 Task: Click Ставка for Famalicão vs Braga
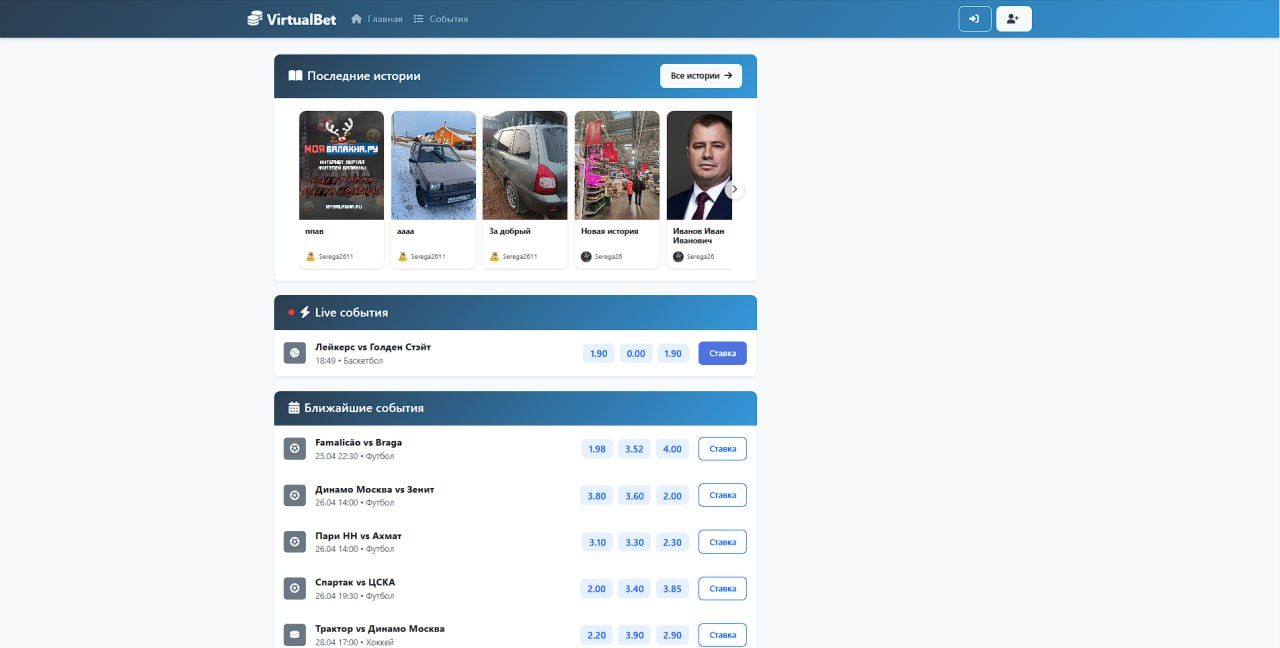tap(722, 449)
